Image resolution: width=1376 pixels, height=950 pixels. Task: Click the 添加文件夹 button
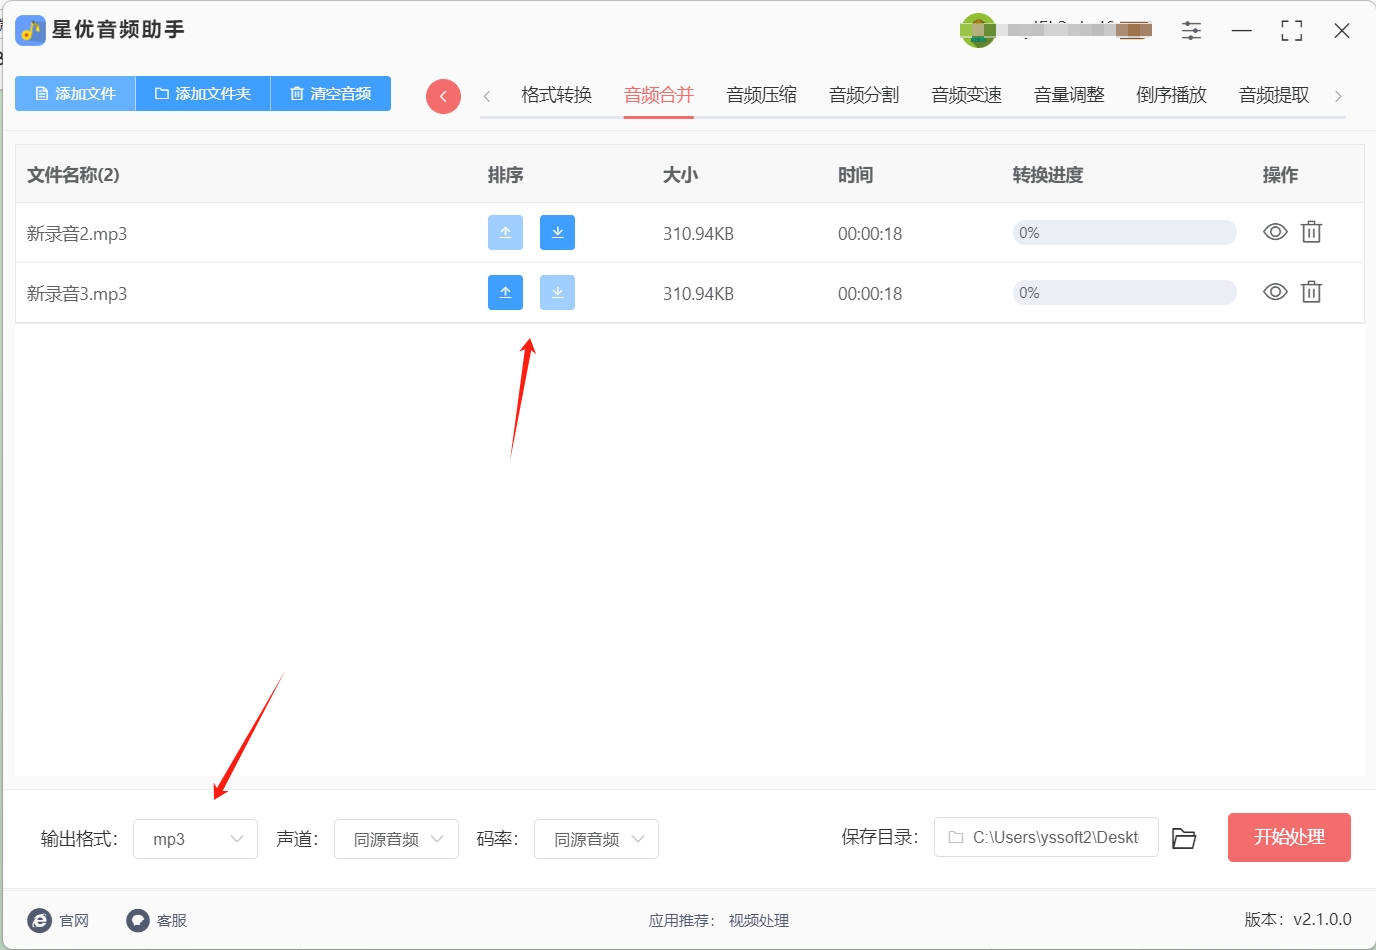point(203,93)
